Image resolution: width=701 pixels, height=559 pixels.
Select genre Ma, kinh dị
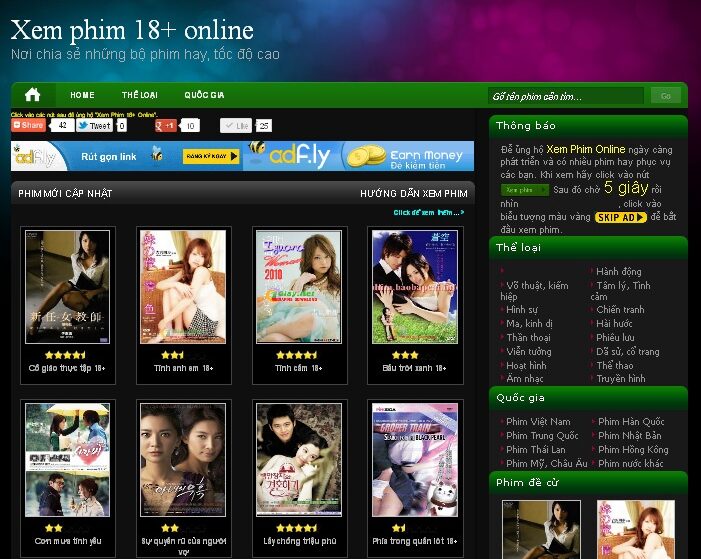pyautogui.click(x=529, y=323)
